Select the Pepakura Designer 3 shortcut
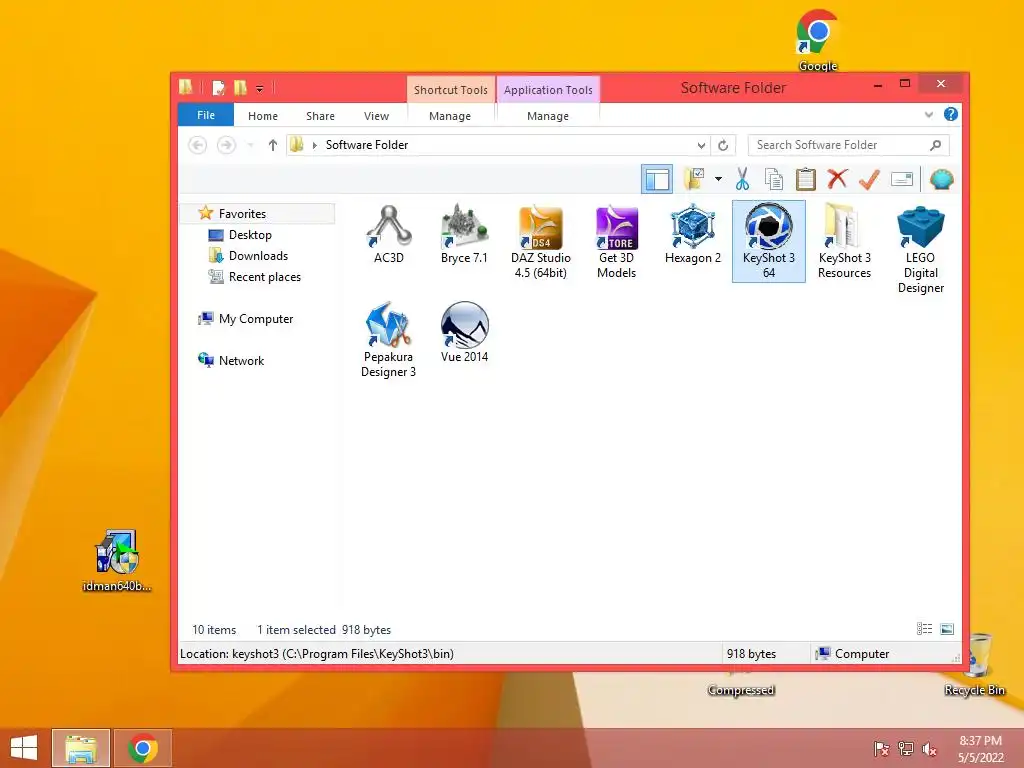This screenshot has height=768, width=1024. [x=389, y=340]
